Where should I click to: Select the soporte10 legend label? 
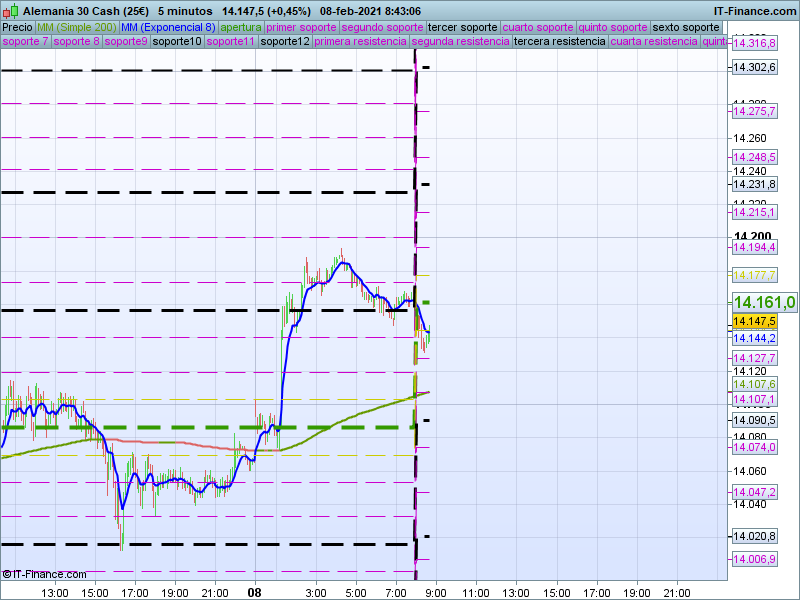(x=177, y=42)
